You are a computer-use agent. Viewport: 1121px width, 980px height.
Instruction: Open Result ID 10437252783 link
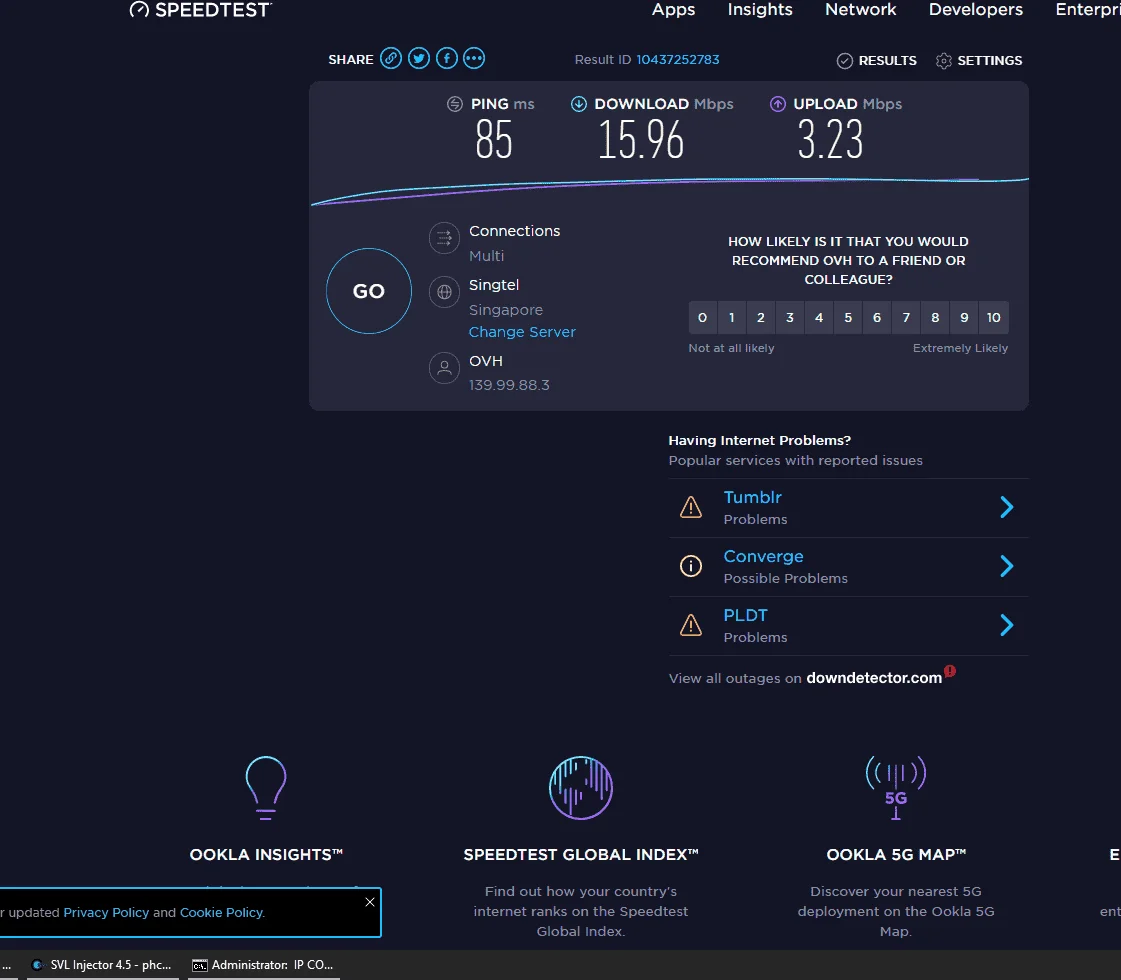678,59
